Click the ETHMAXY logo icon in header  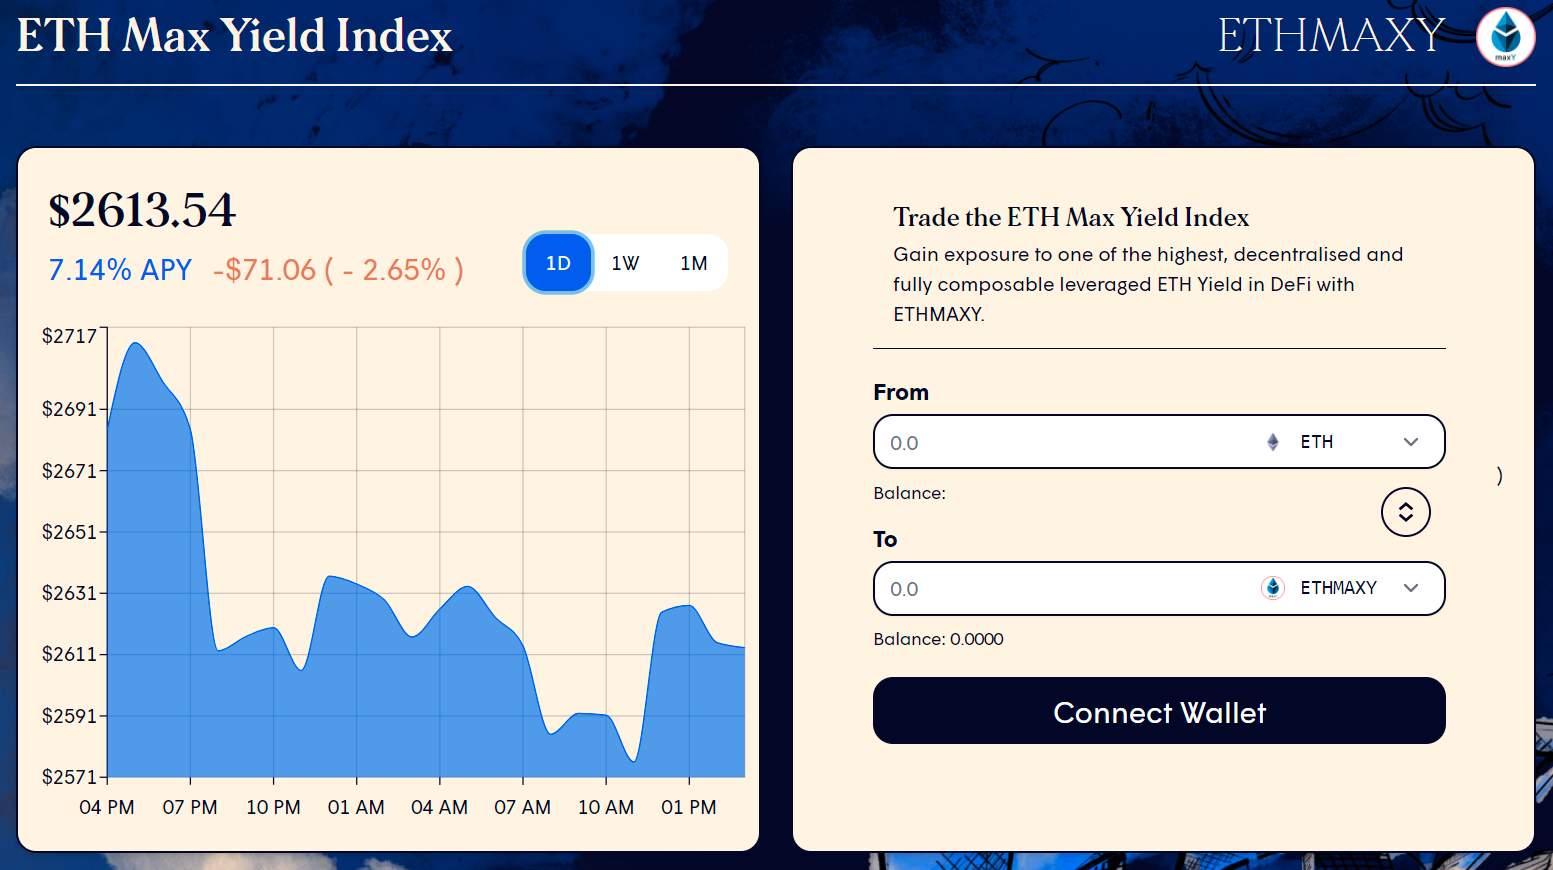[1505, 37]
